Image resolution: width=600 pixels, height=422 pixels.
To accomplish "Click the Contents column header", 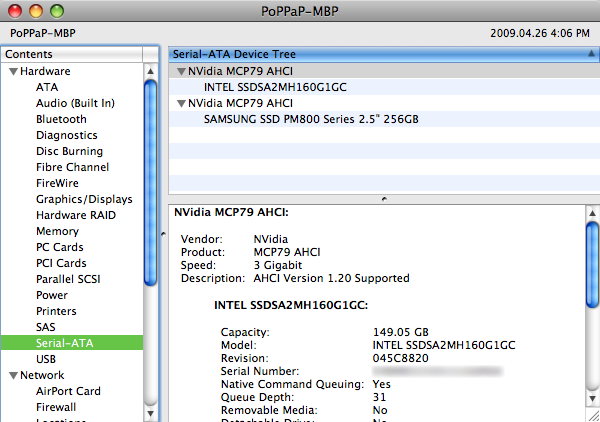I will (x=72, y=54).
